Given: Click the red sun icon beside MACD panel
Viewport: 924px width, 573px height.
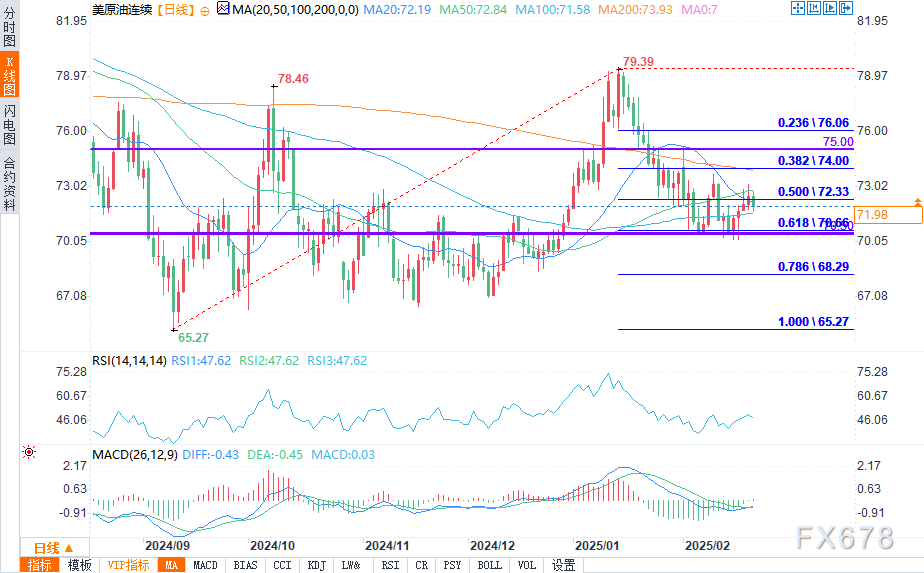Looking at the screenshot, I should pyautogui.click(x=27, y=453).
